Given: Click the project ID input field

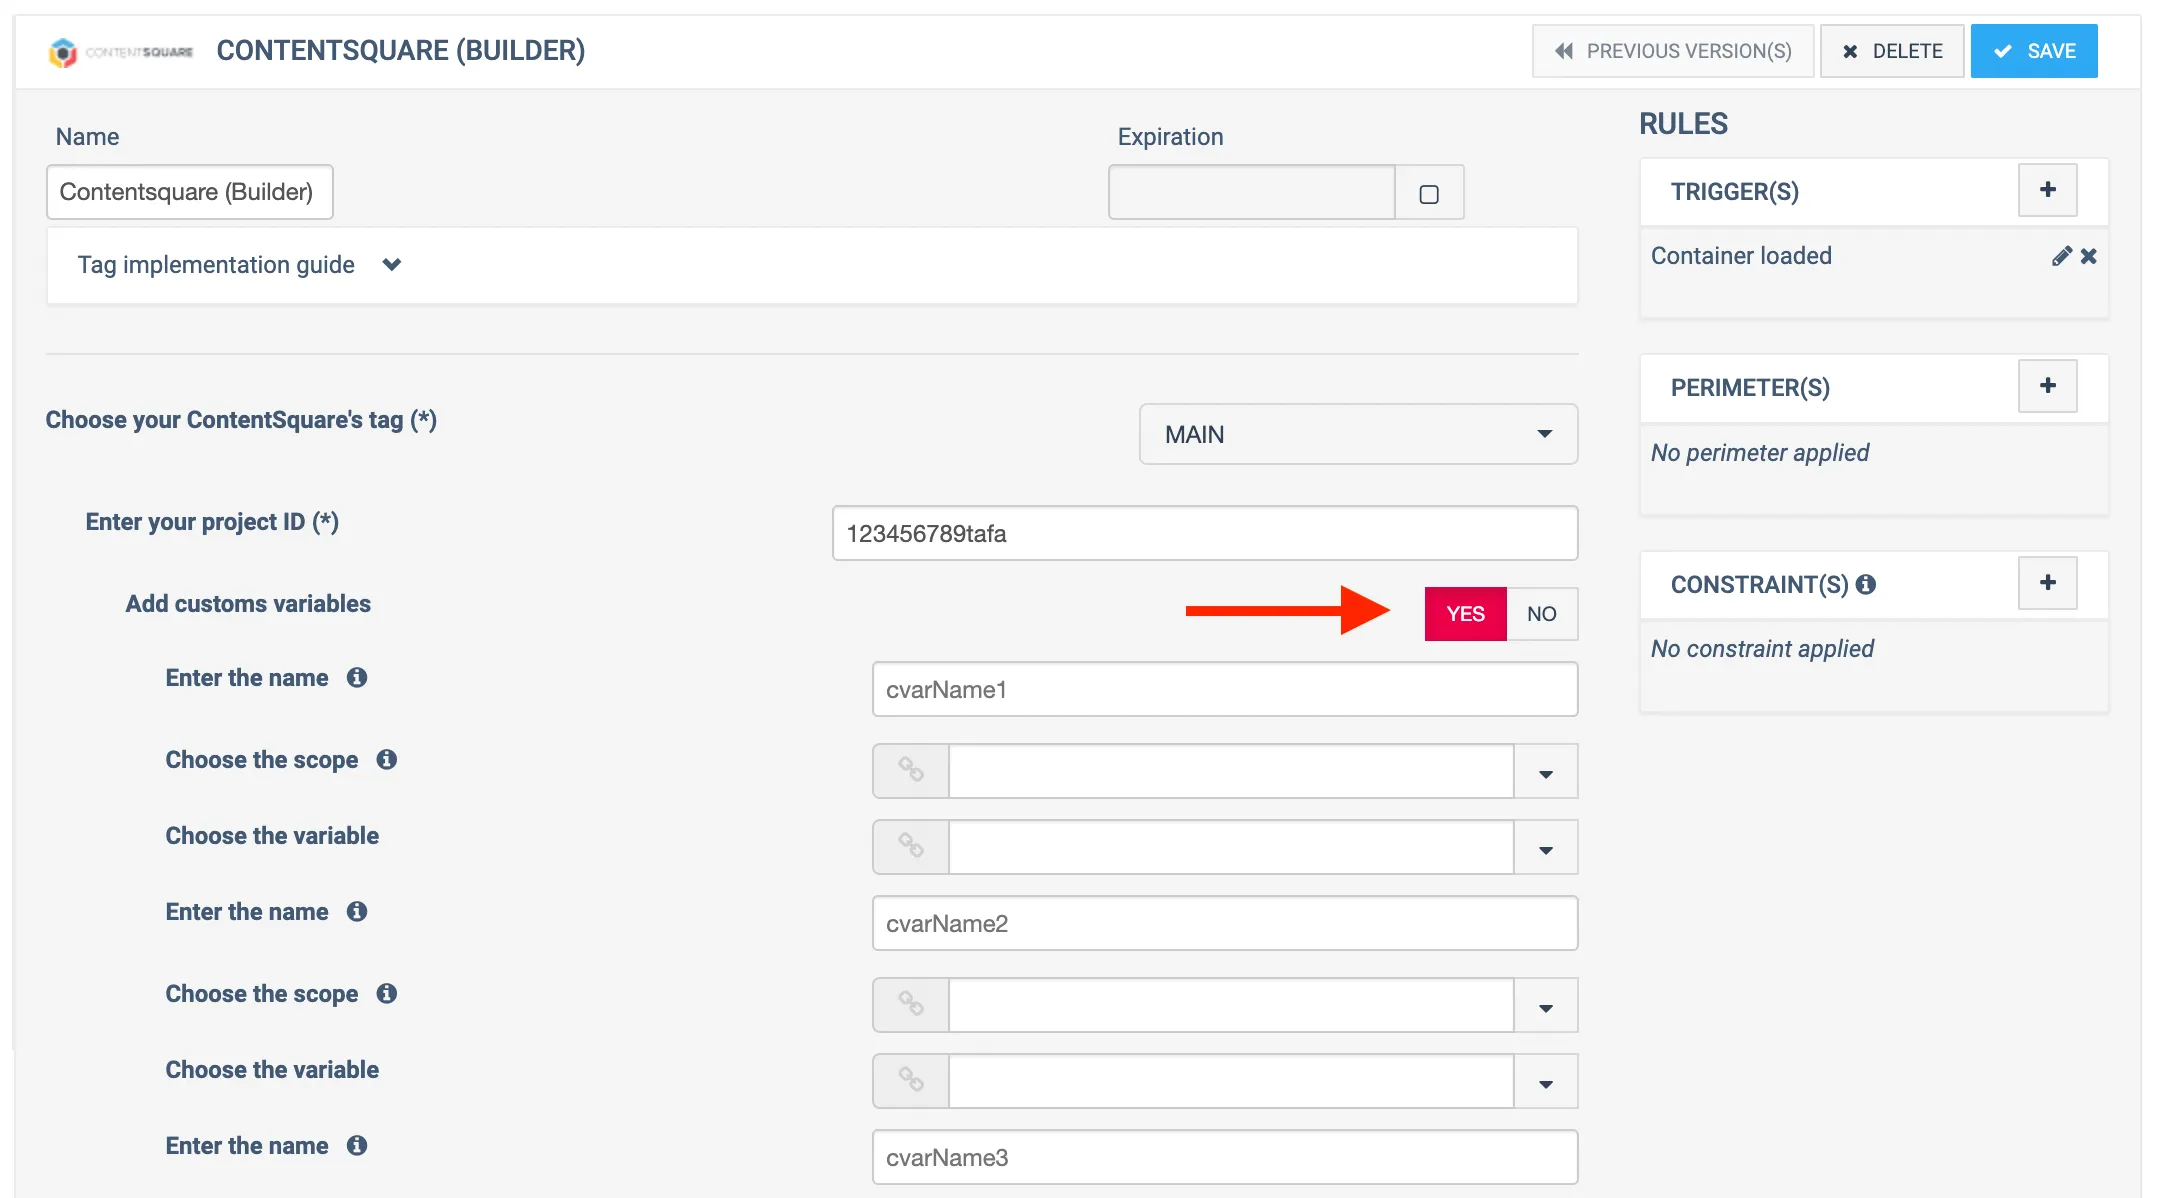Looking at the screenshot, I should point(1204,533).
